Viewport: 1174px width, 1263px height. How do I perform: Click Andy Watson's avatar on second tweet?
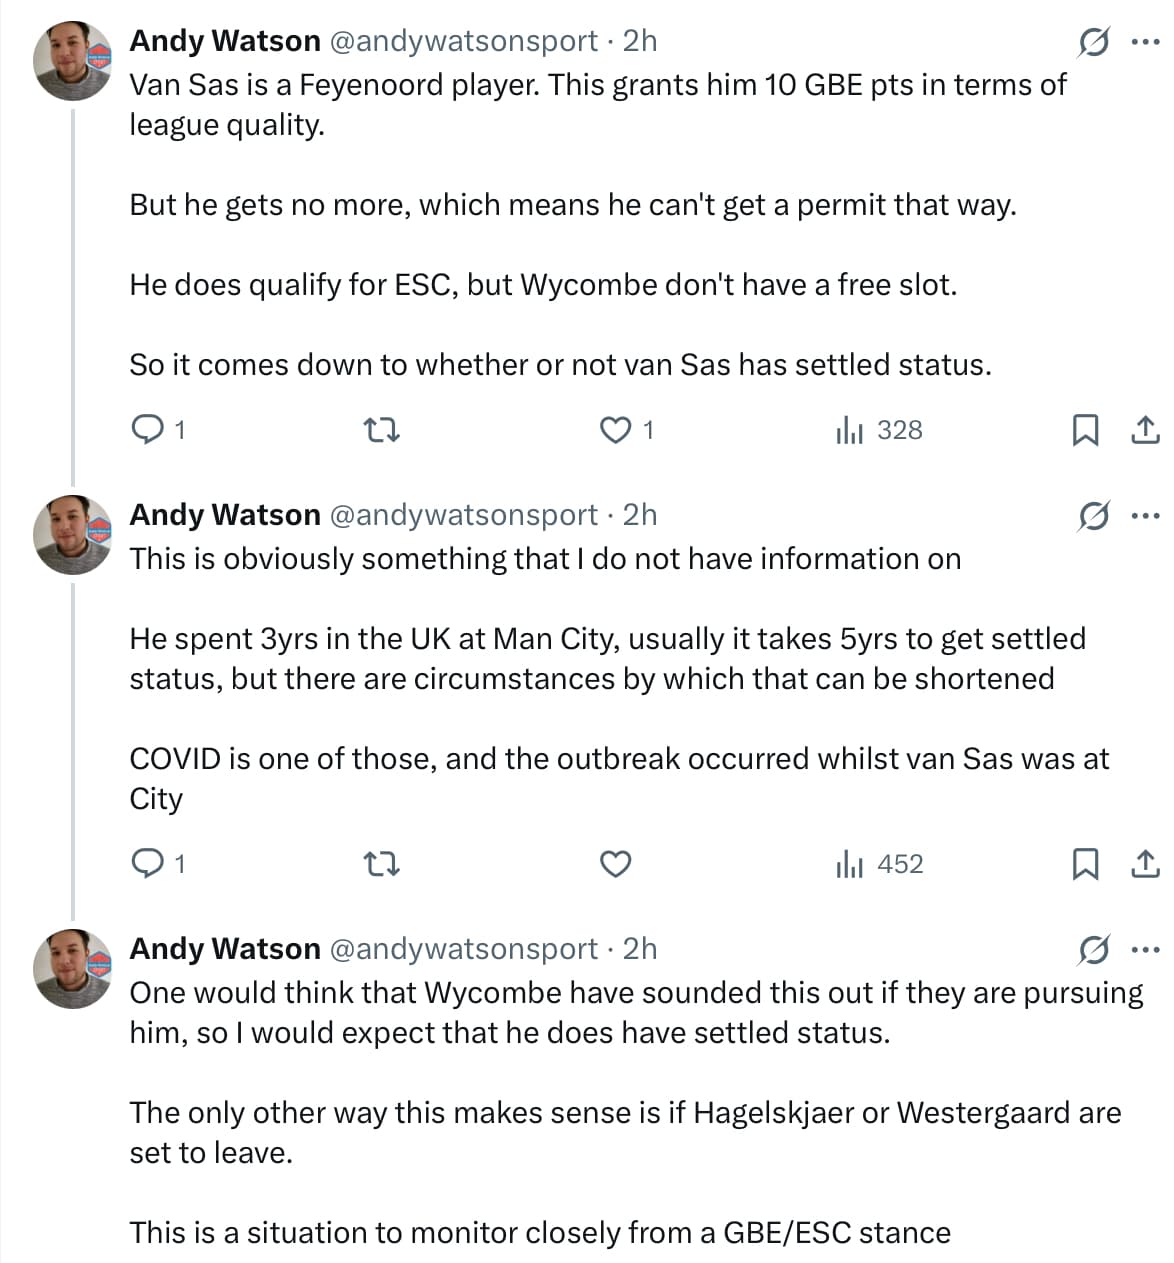73,534
